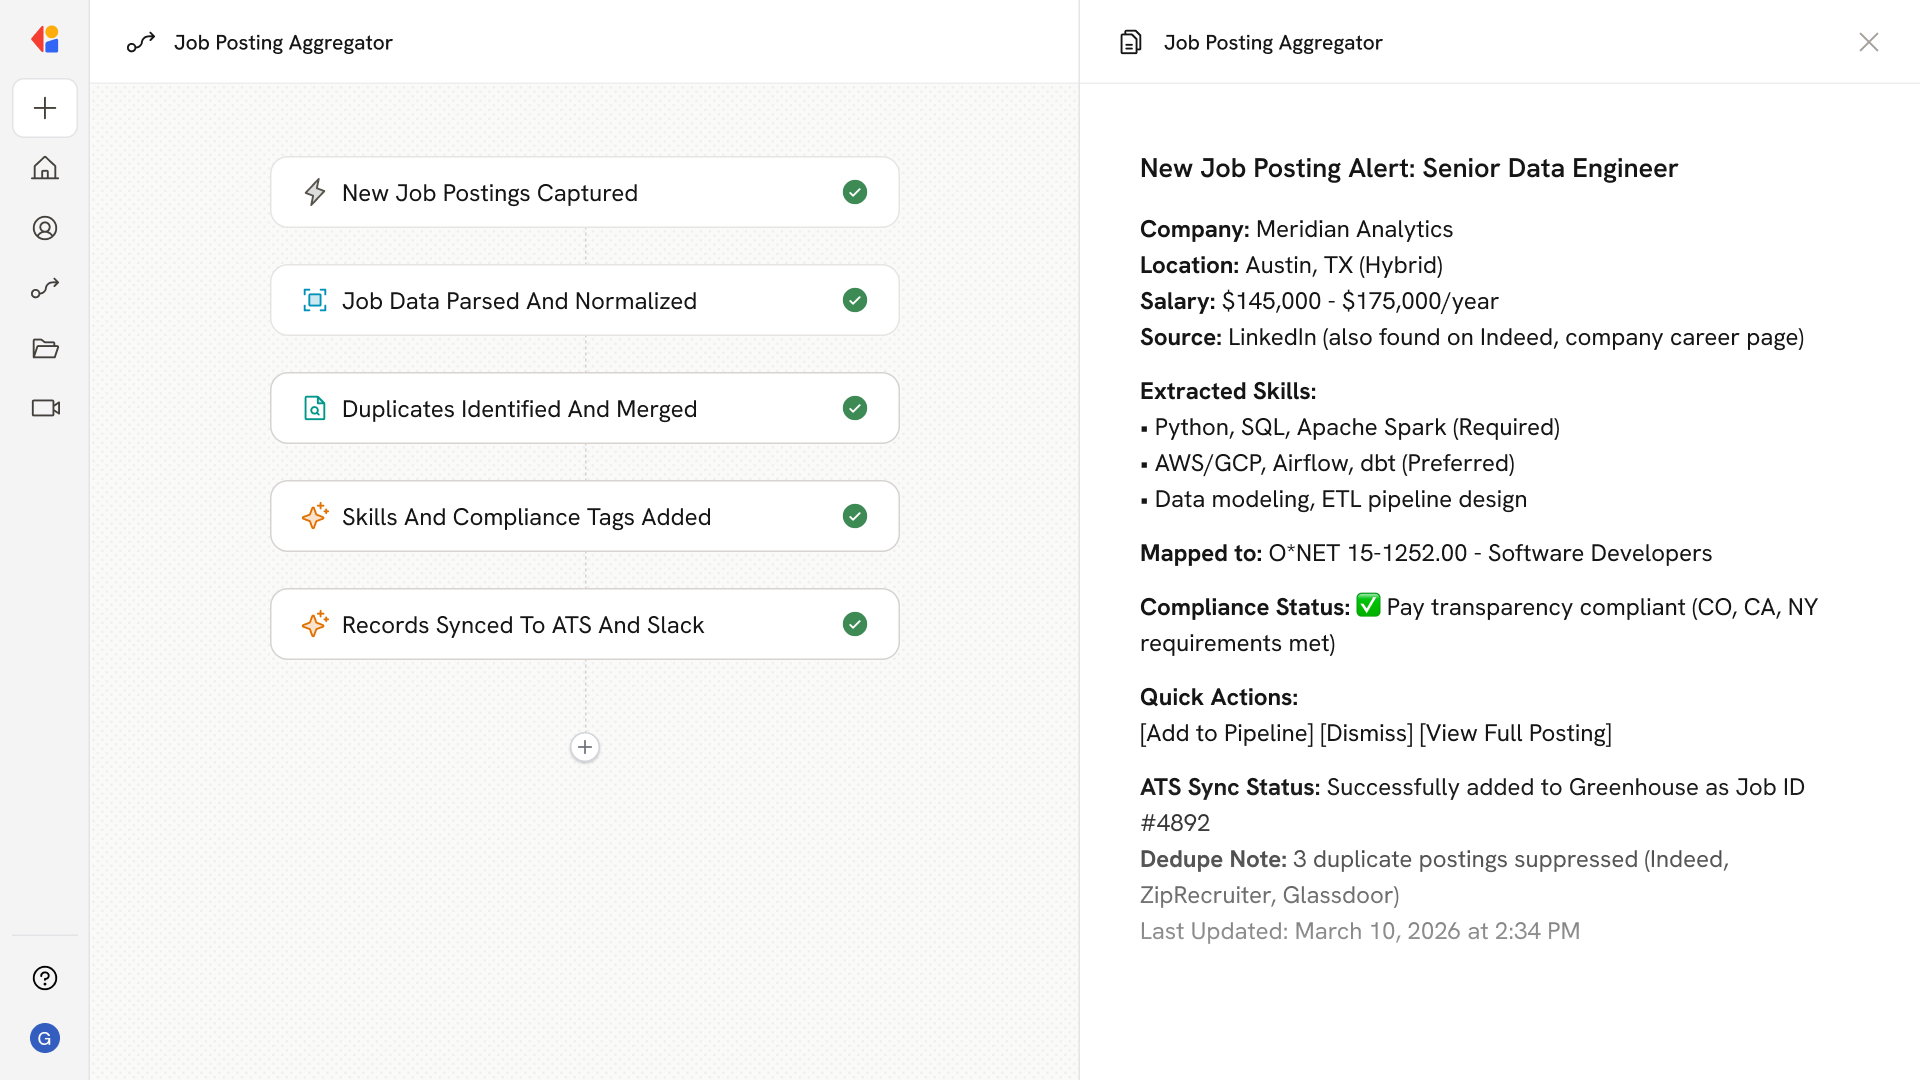Click the New Job Posting Alert heading
Viewport: 1920px width, 1080px height.
1408,168
